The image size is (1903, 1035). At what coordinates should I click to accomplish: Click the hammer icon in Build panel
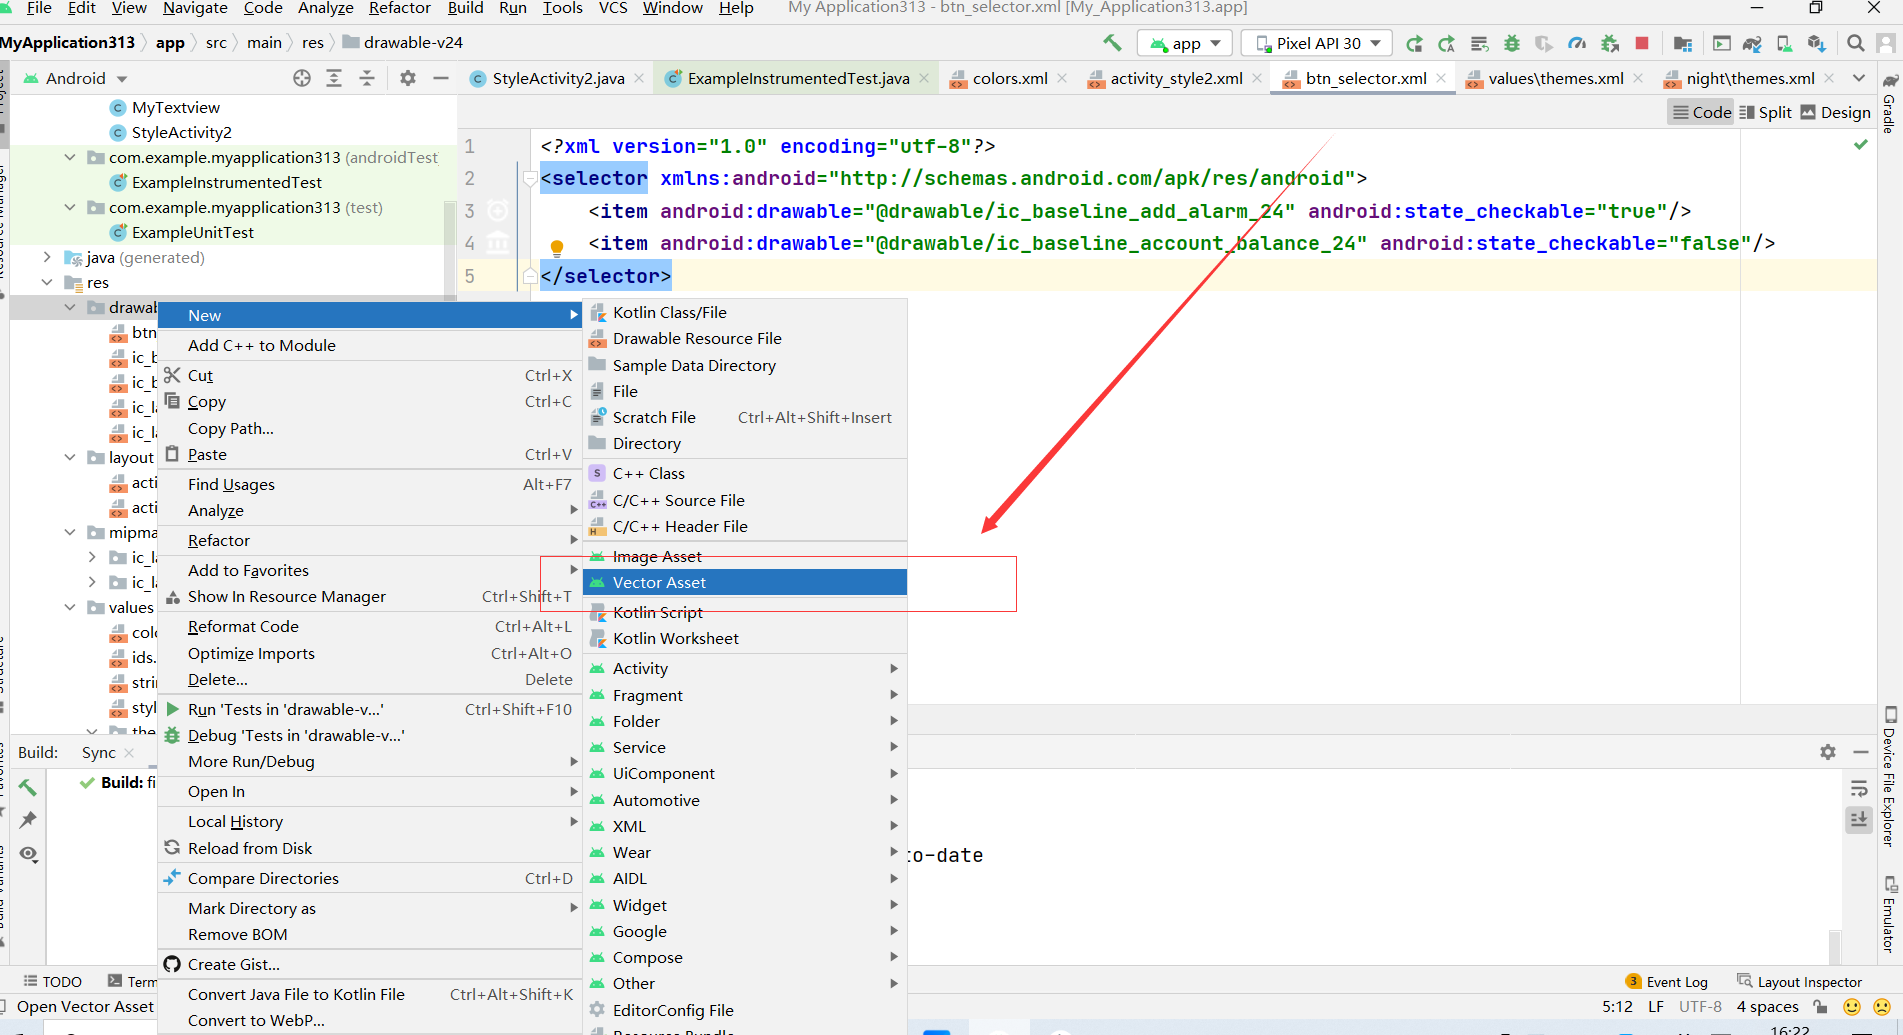(x=28, y=787)
